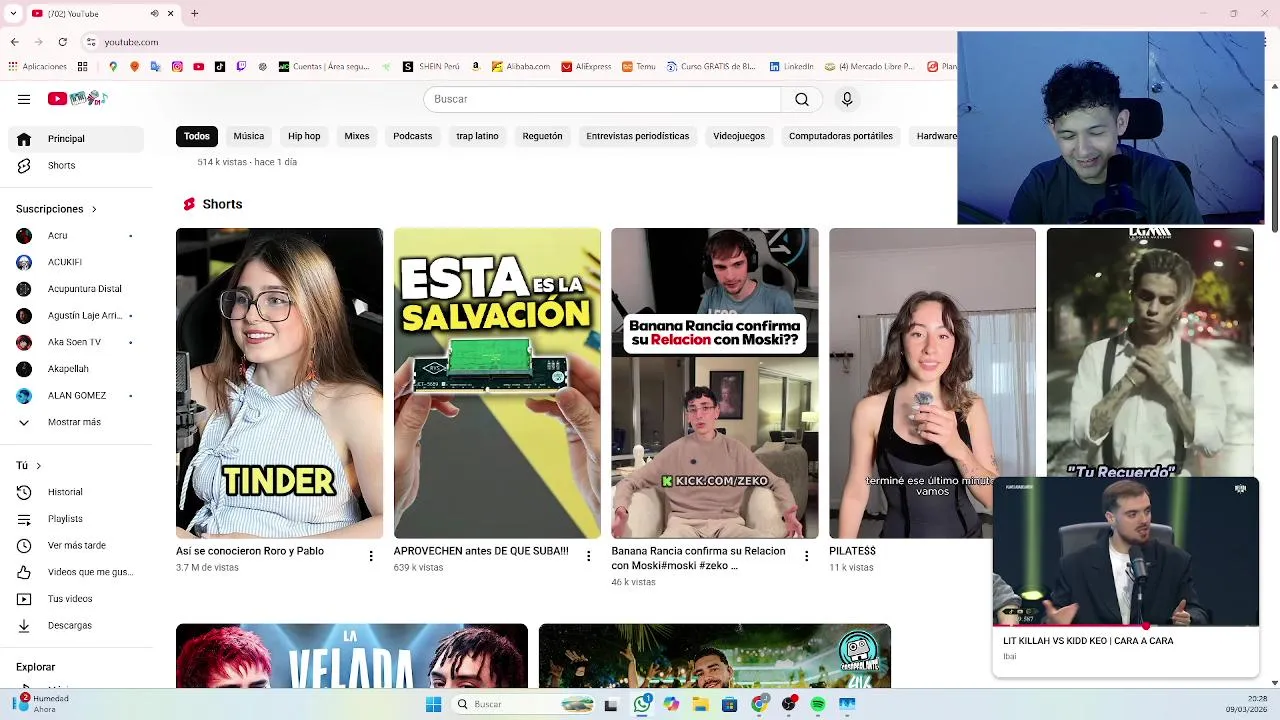Click the search magnifier button
Screen dimensions: 1280x720
(802, 99)
